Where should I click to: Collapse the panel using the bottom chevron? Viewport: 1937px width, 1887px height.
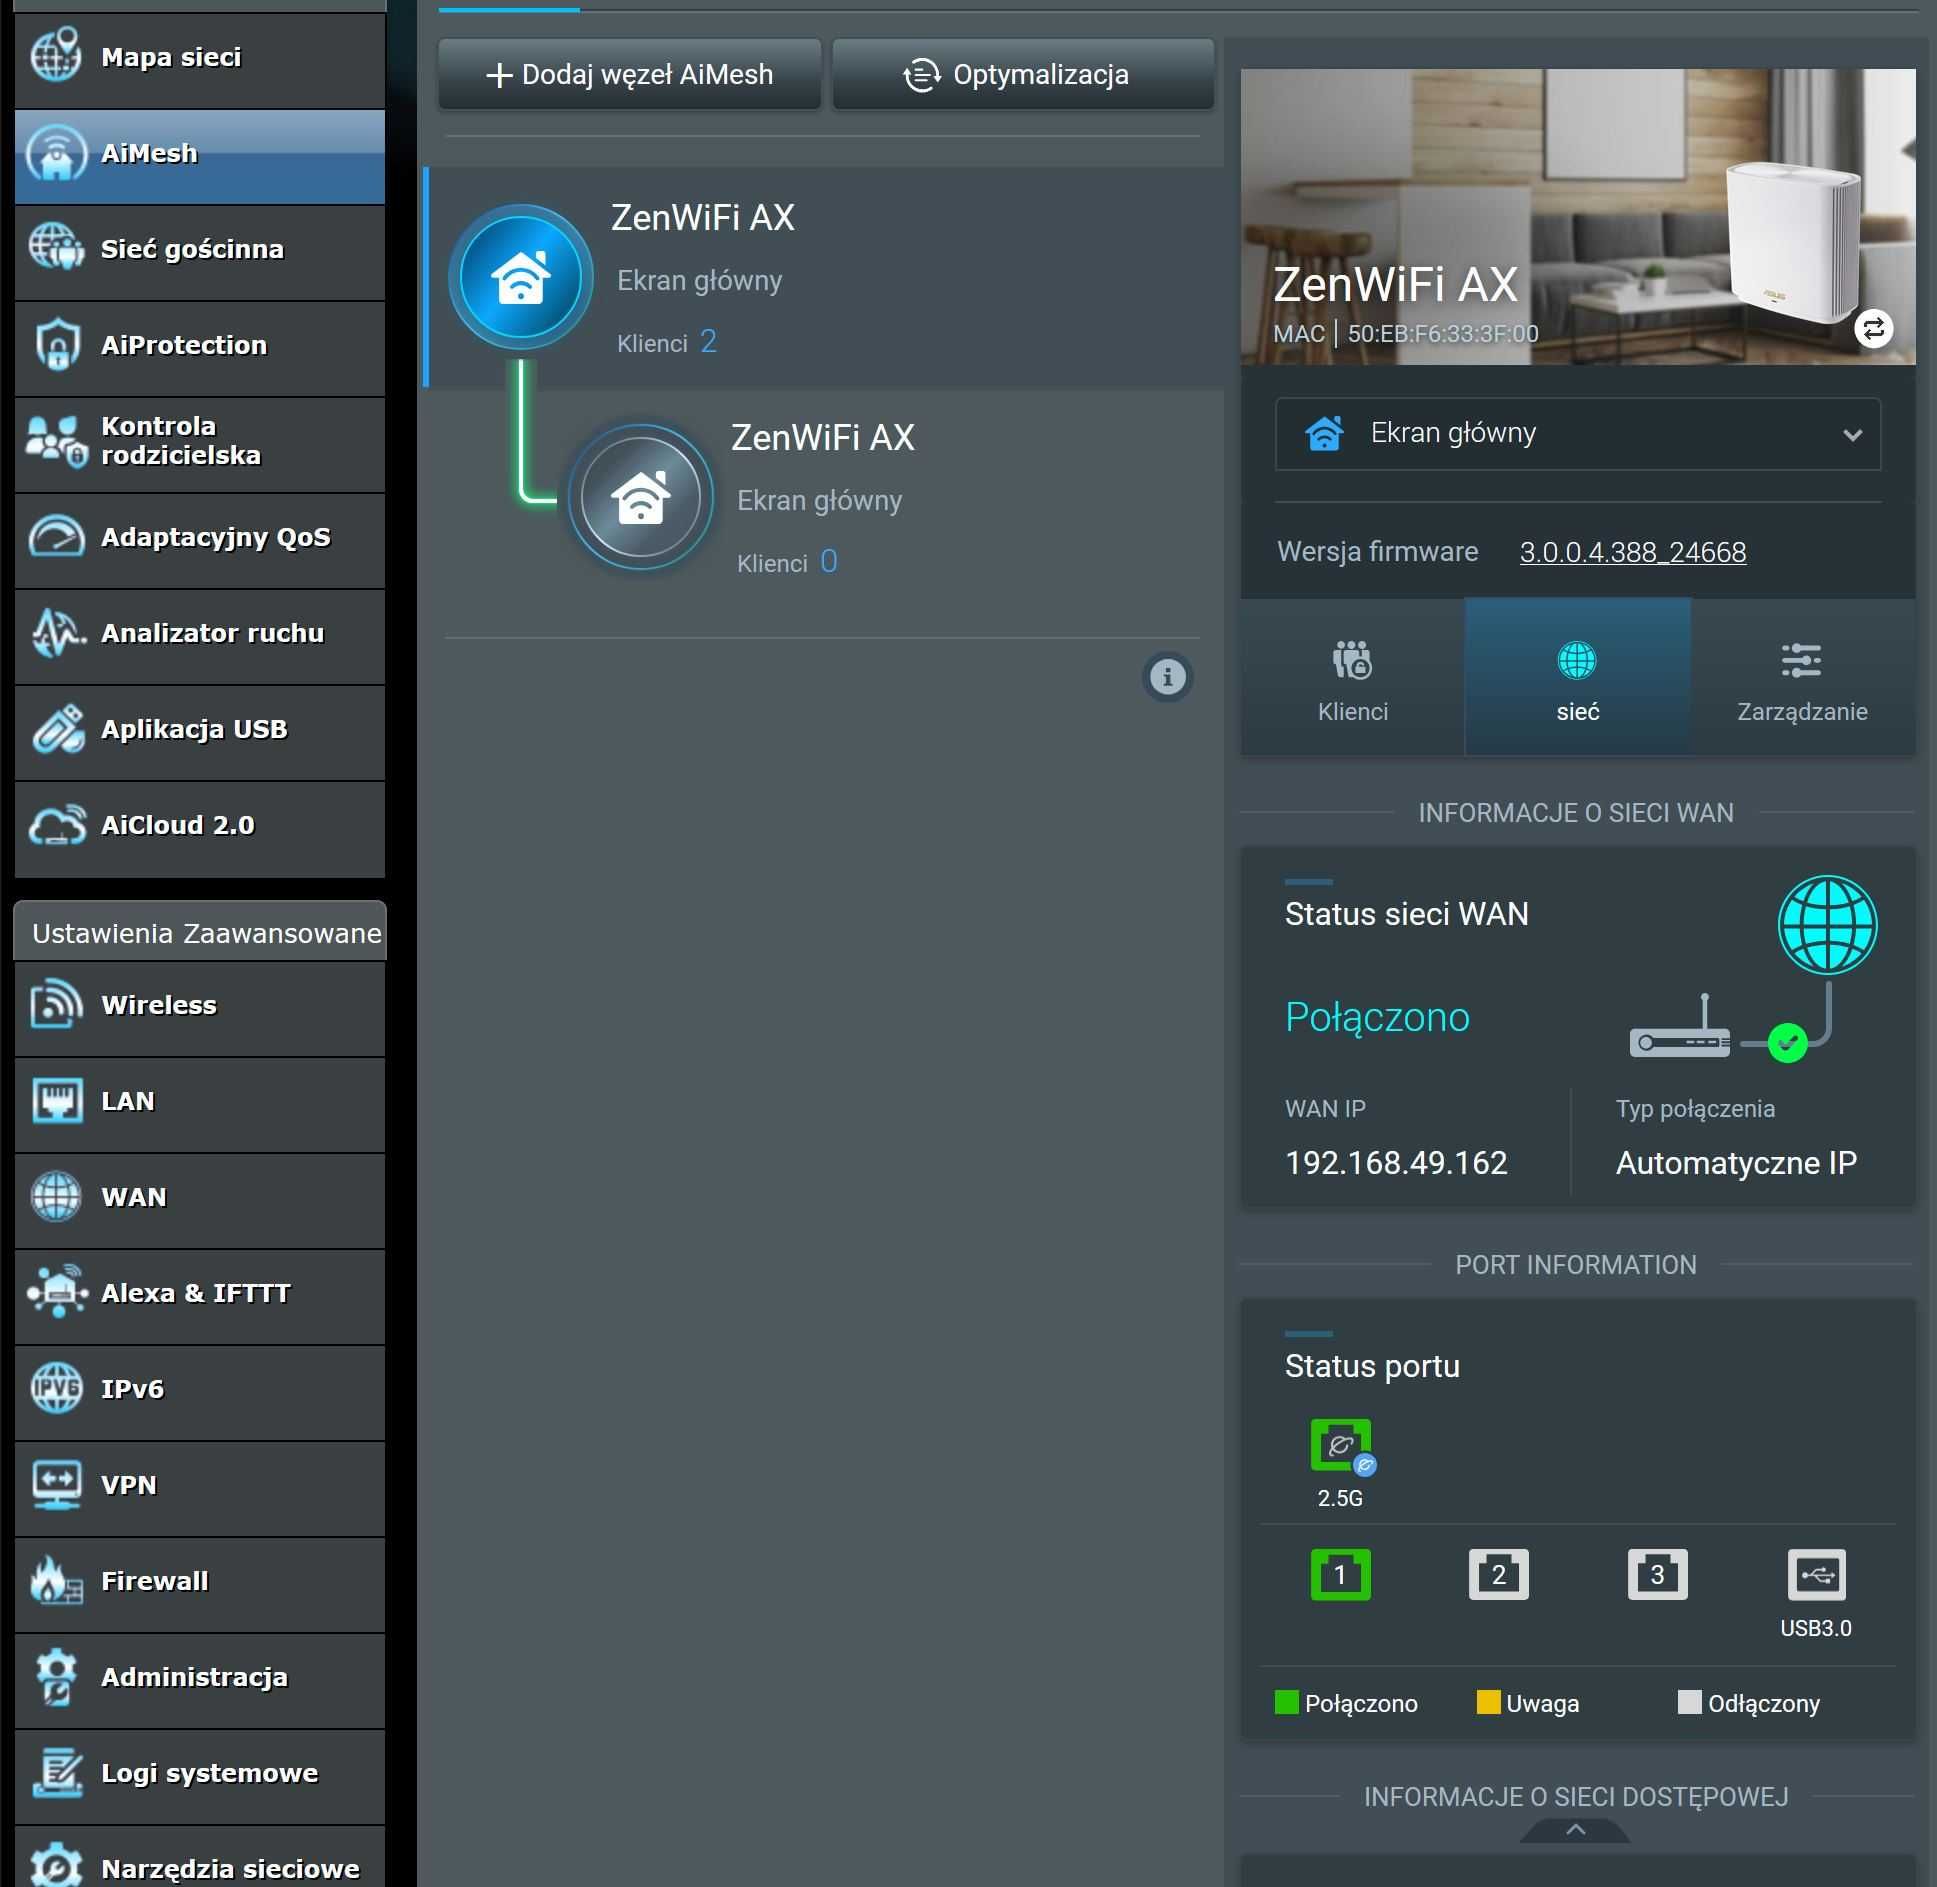coord(1575,1829)
